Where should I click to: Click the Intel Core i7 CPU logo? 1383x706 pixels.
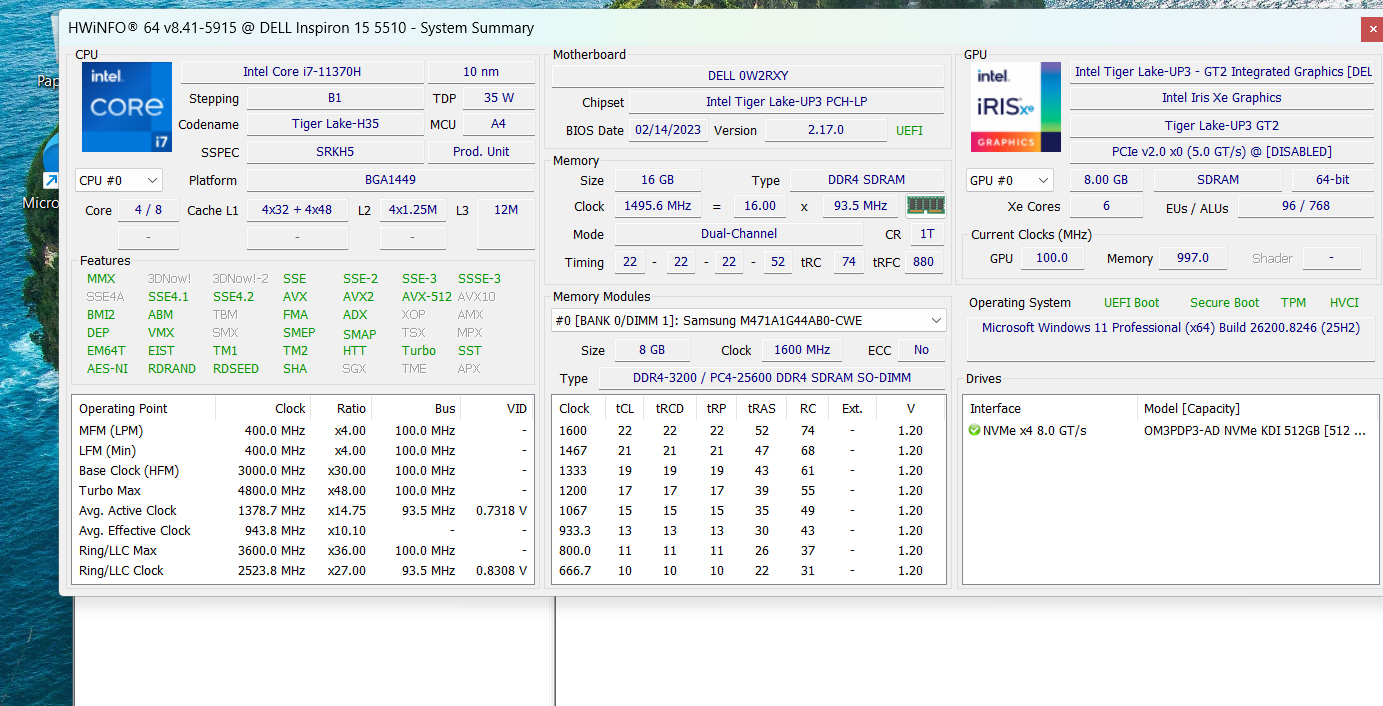127,107
